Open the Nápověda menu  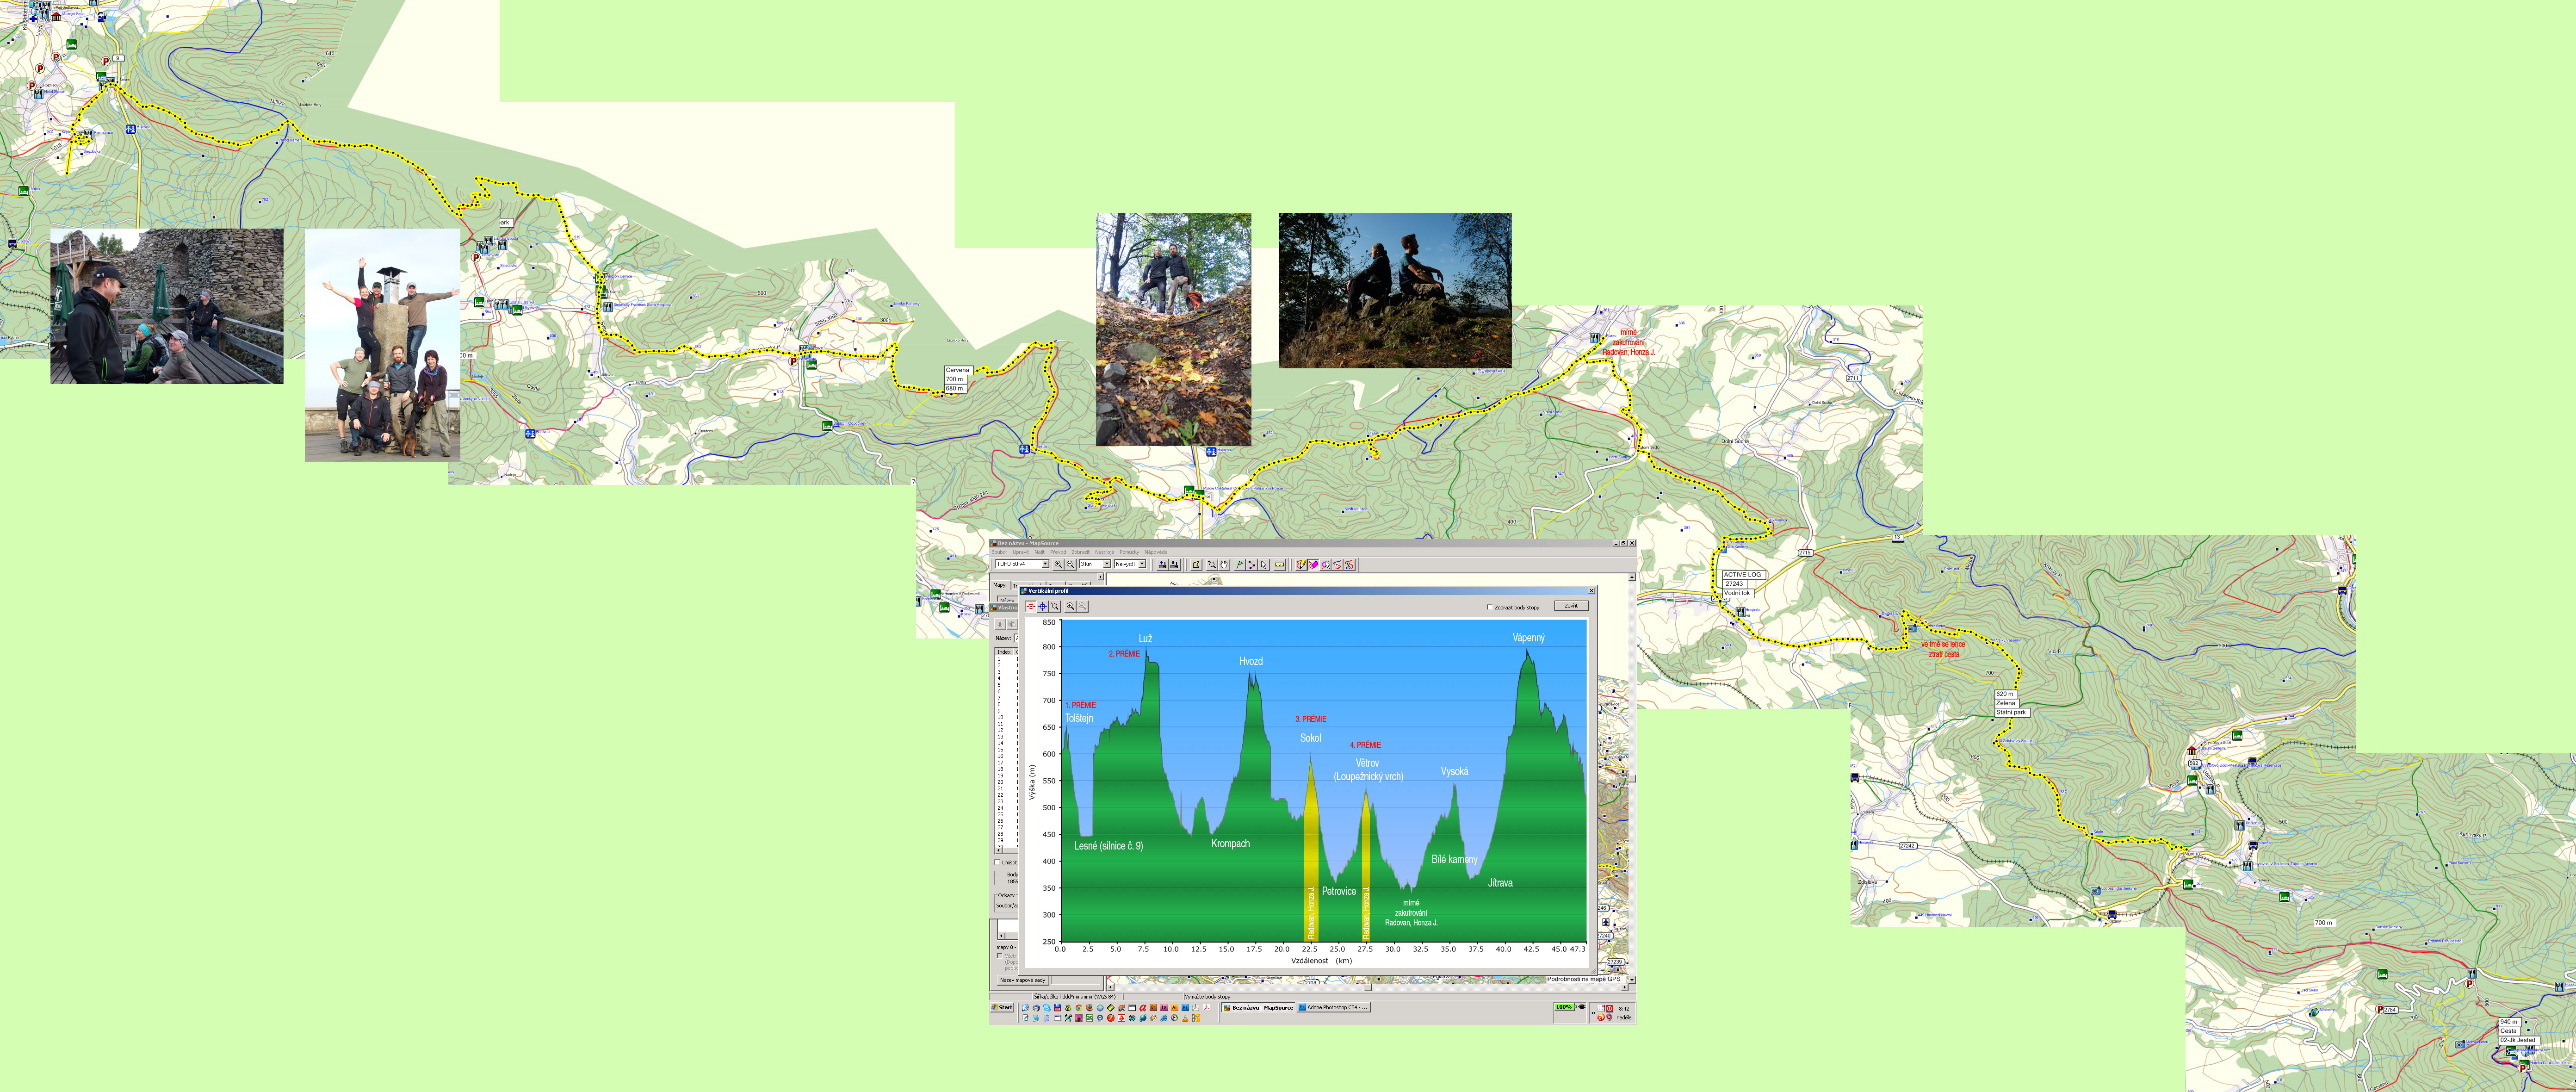coord(1156,552)
